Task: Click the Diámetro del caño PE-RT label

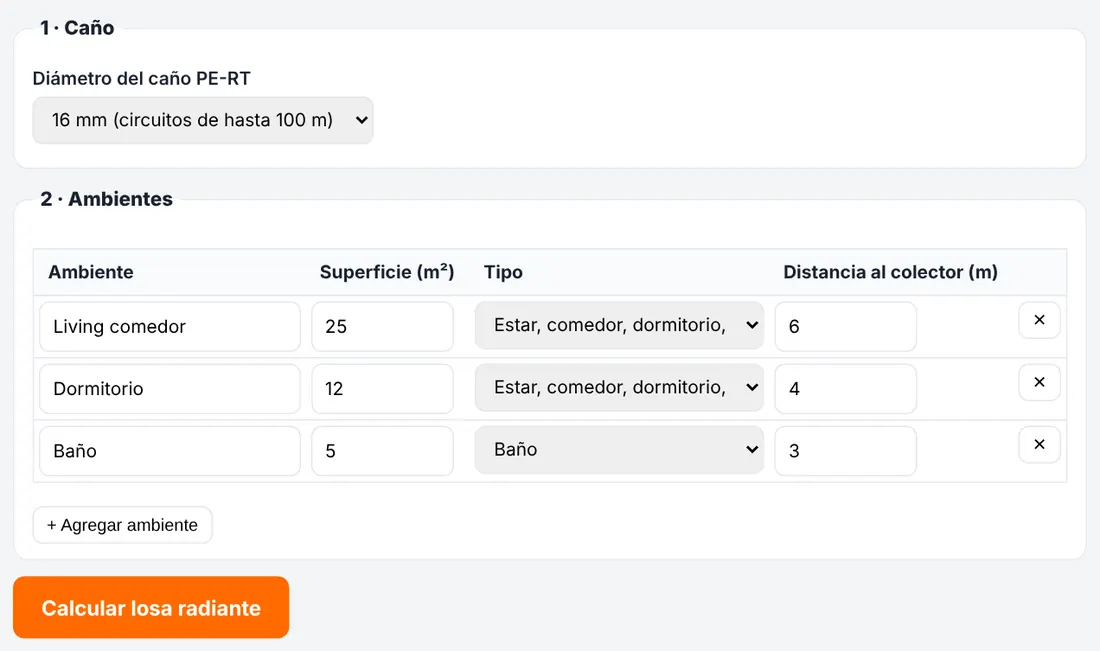Action: (x=141, y=79)
